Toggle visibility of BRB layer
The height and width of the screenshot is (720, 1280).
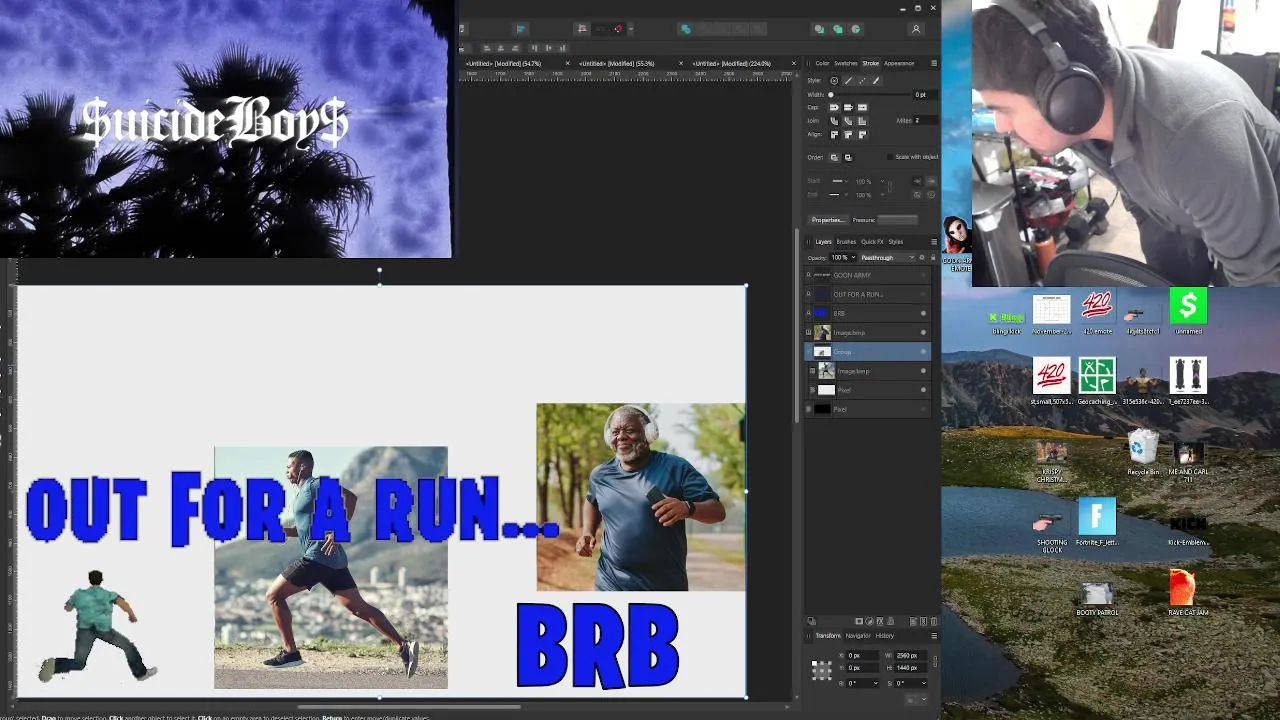923,313
